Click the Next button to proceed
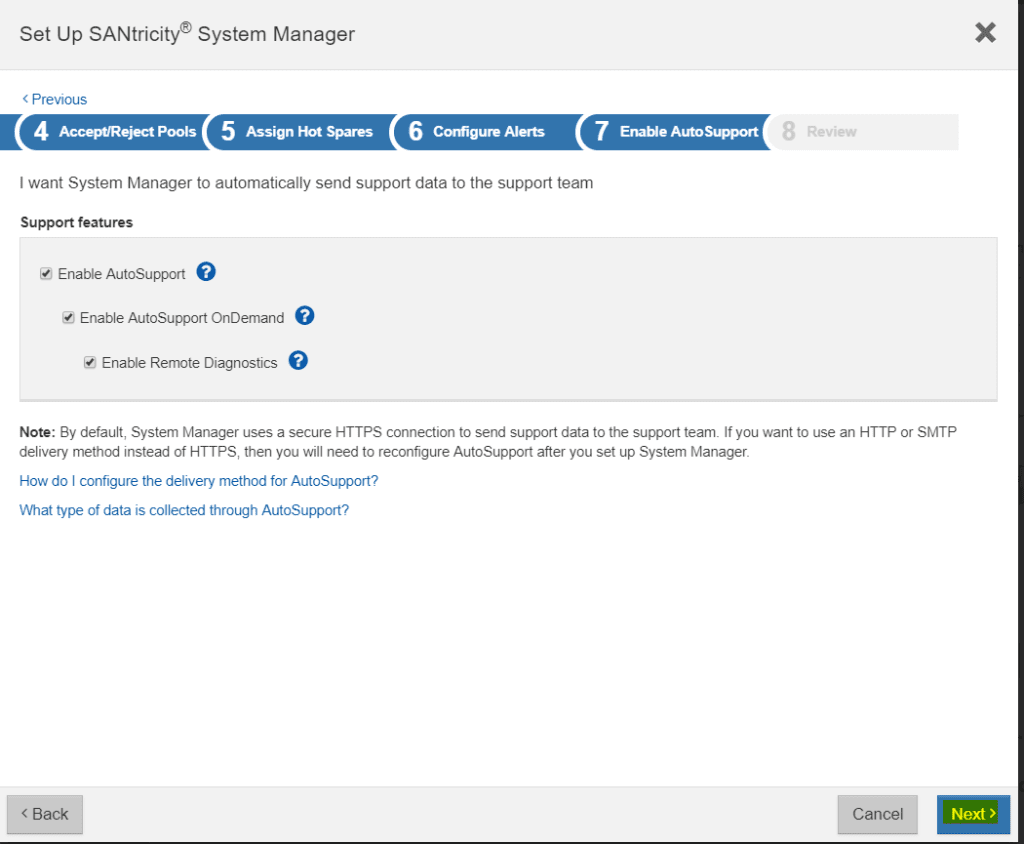Image resolution: width=1024 pixels, height=844 pixels. tap(971, 813)
